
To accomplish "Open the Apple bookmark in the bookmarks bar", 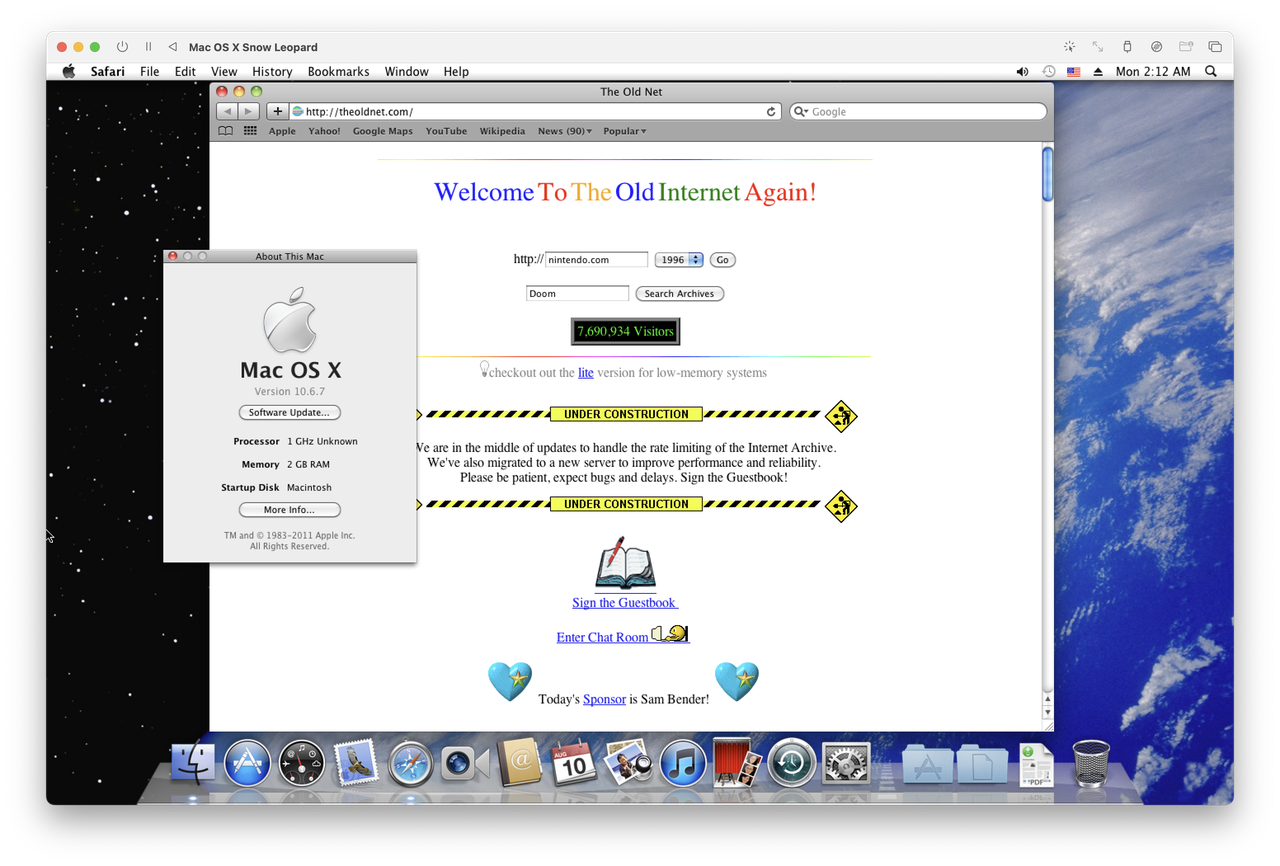I will tap(282, 131).
